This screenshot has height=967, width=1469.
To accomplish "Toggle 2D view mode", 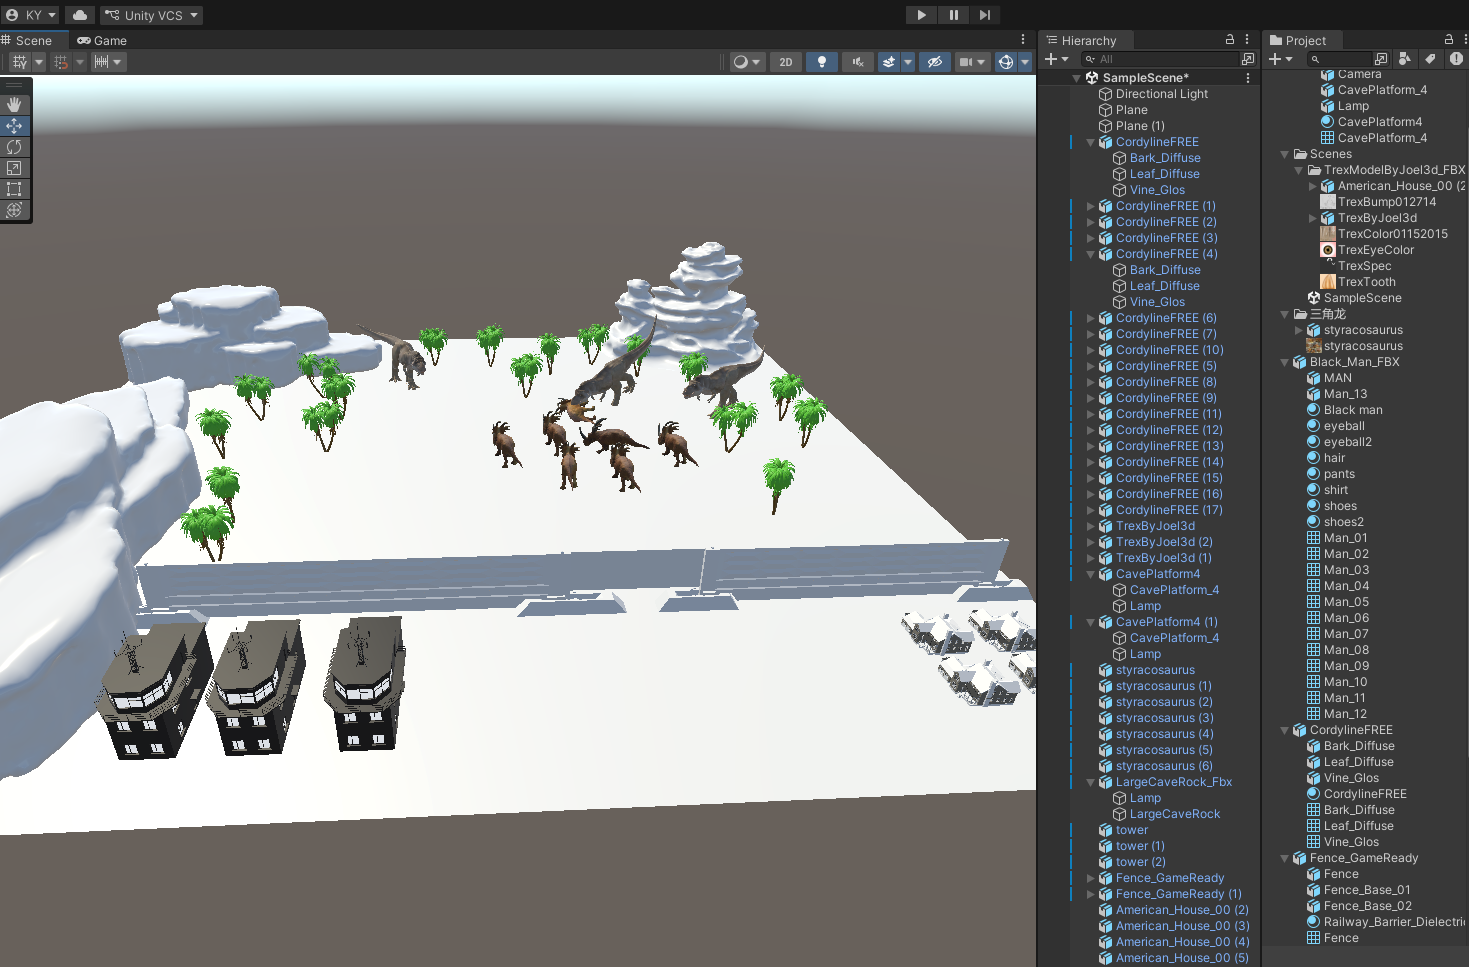I will coord(786,62).
